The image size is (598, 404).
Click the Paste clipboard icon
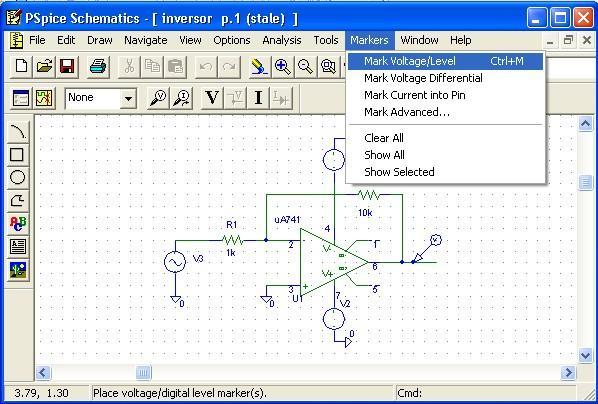[x=175, y=66]
